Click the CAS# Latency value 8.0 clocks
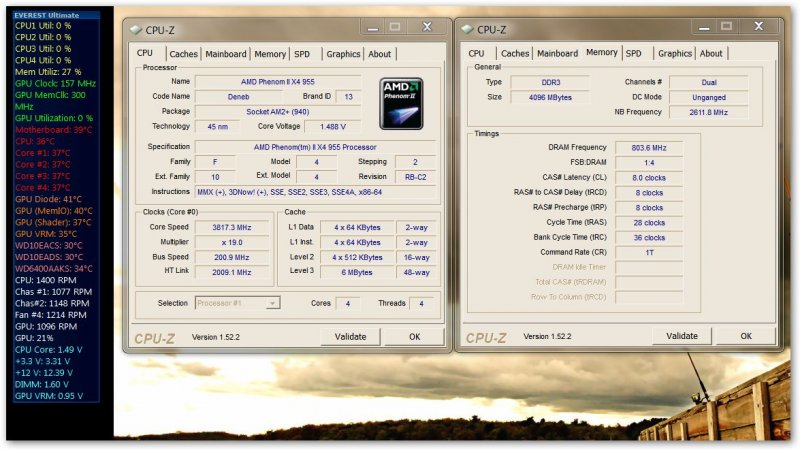800x450 pixels. (x=649, y=178)
